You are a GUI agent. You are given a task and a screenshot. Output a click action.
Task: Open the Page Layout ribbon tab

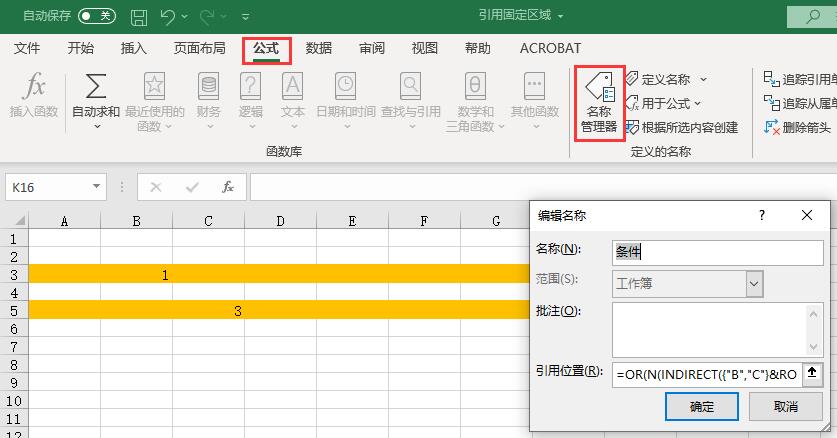[x=199, y=48]
